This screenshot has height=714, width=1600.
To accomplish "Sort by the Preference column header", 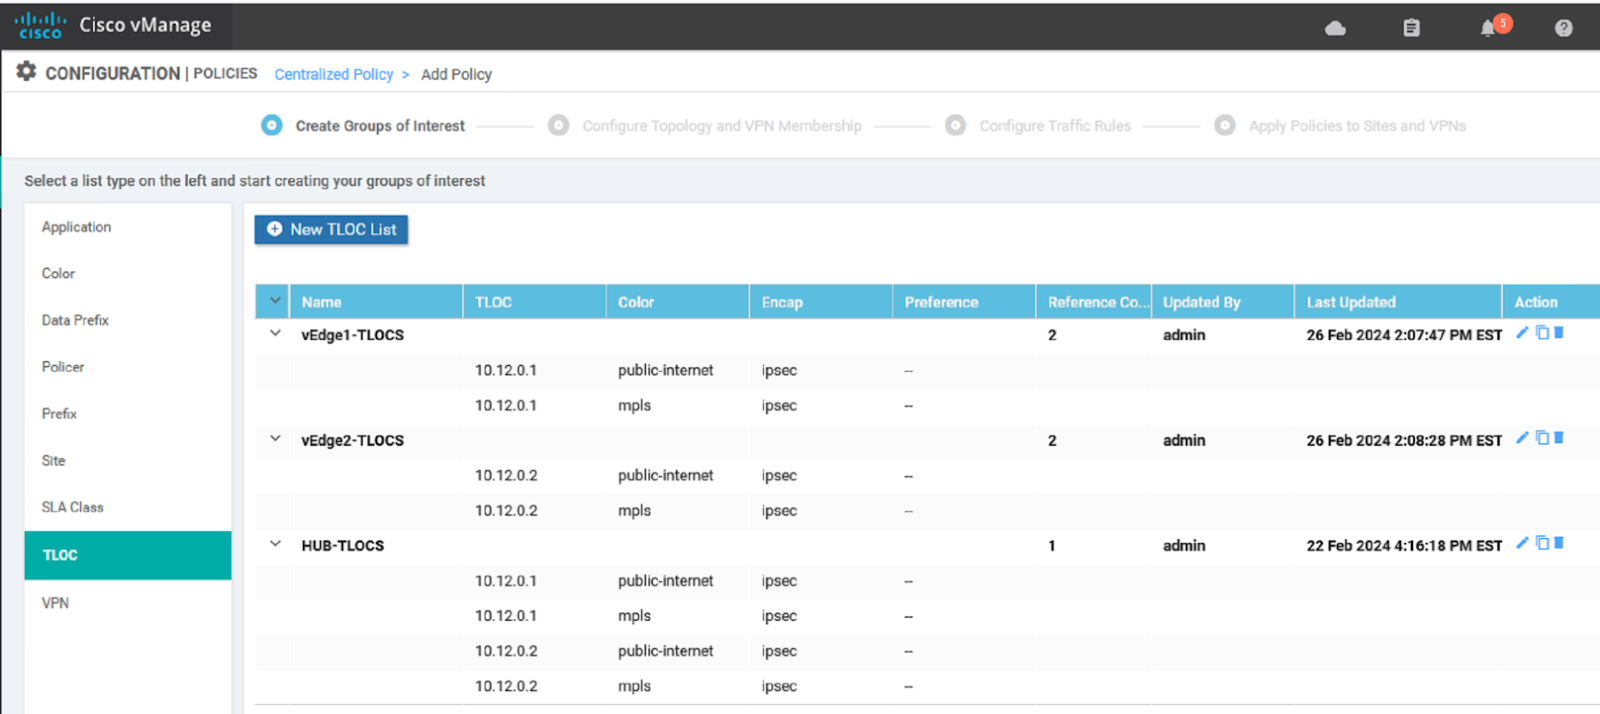I will click(x=964, y=302).
